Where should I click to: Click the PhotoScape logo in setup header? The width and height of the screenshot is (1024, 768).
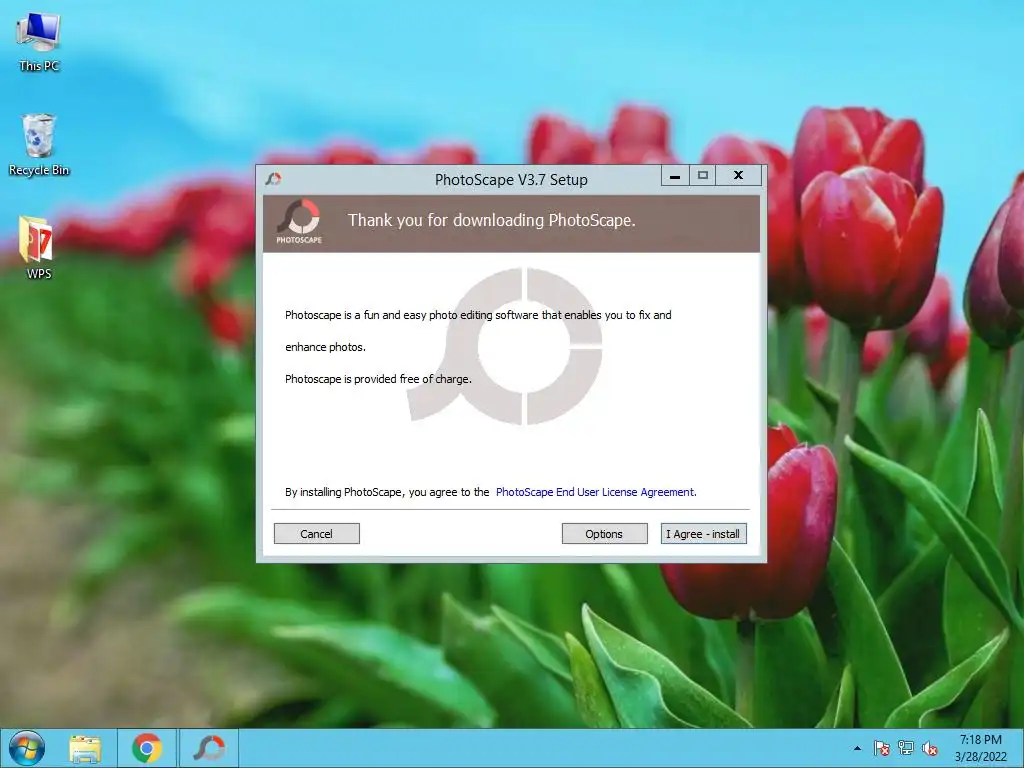pyautogui.click(x=299, y=223)
